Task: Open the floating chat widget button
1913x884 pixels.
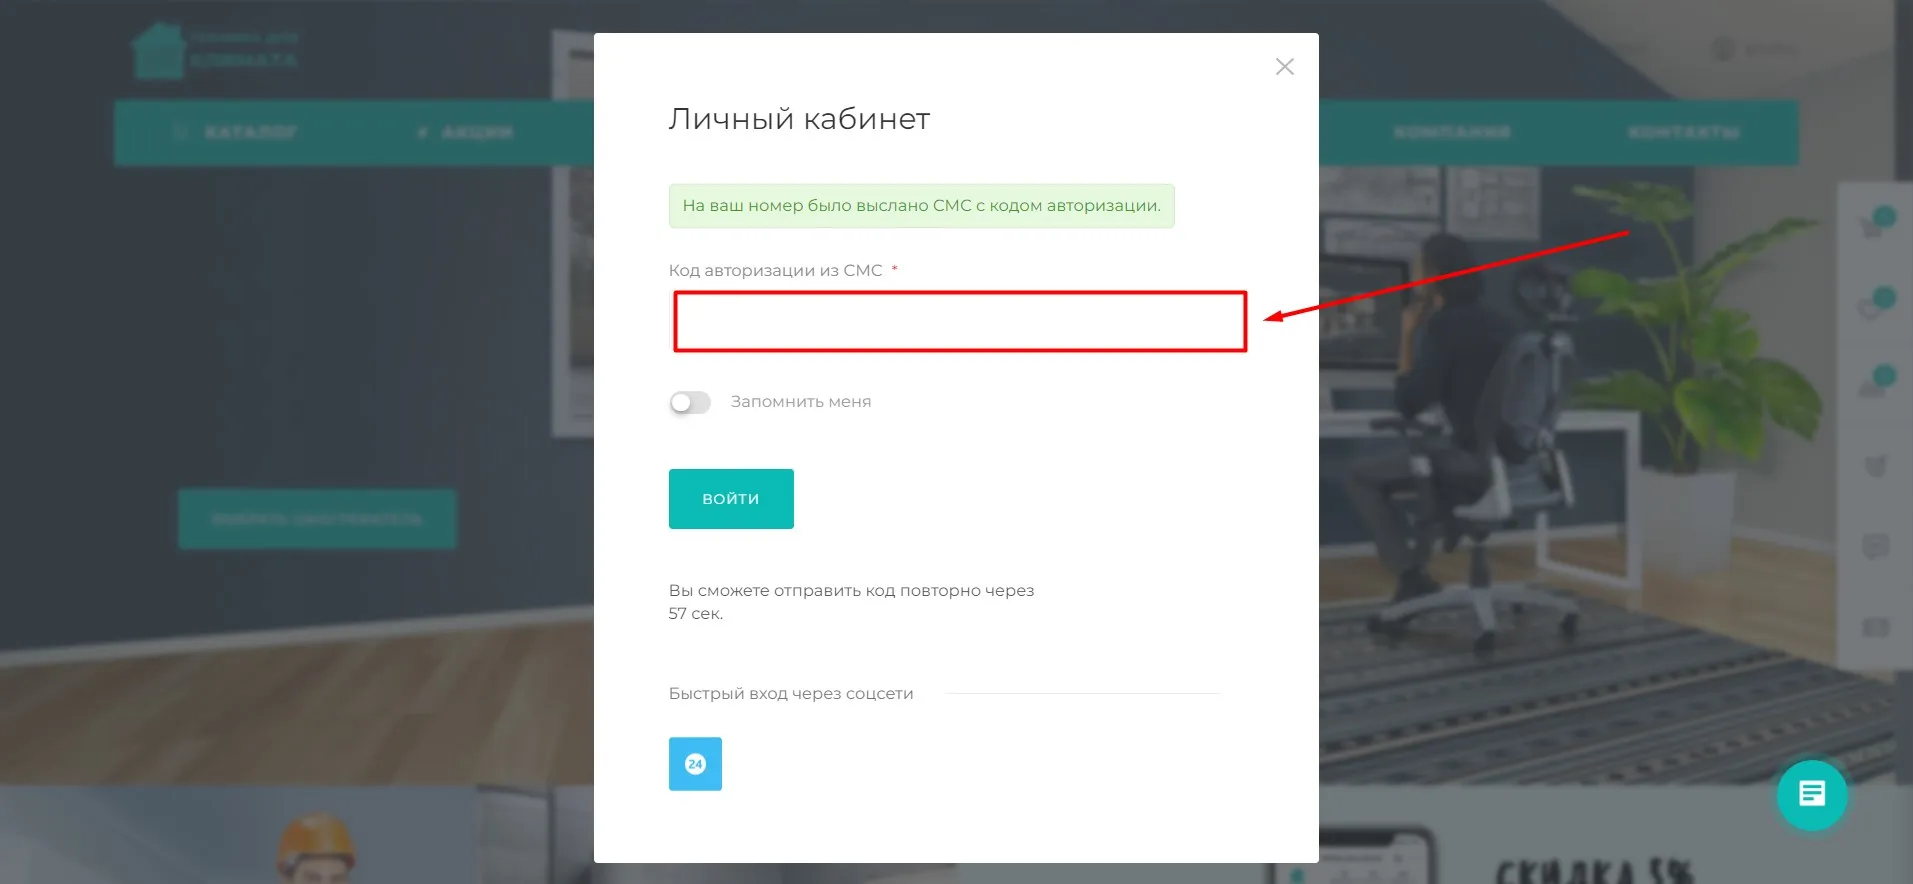Action: coord(1811,795)
